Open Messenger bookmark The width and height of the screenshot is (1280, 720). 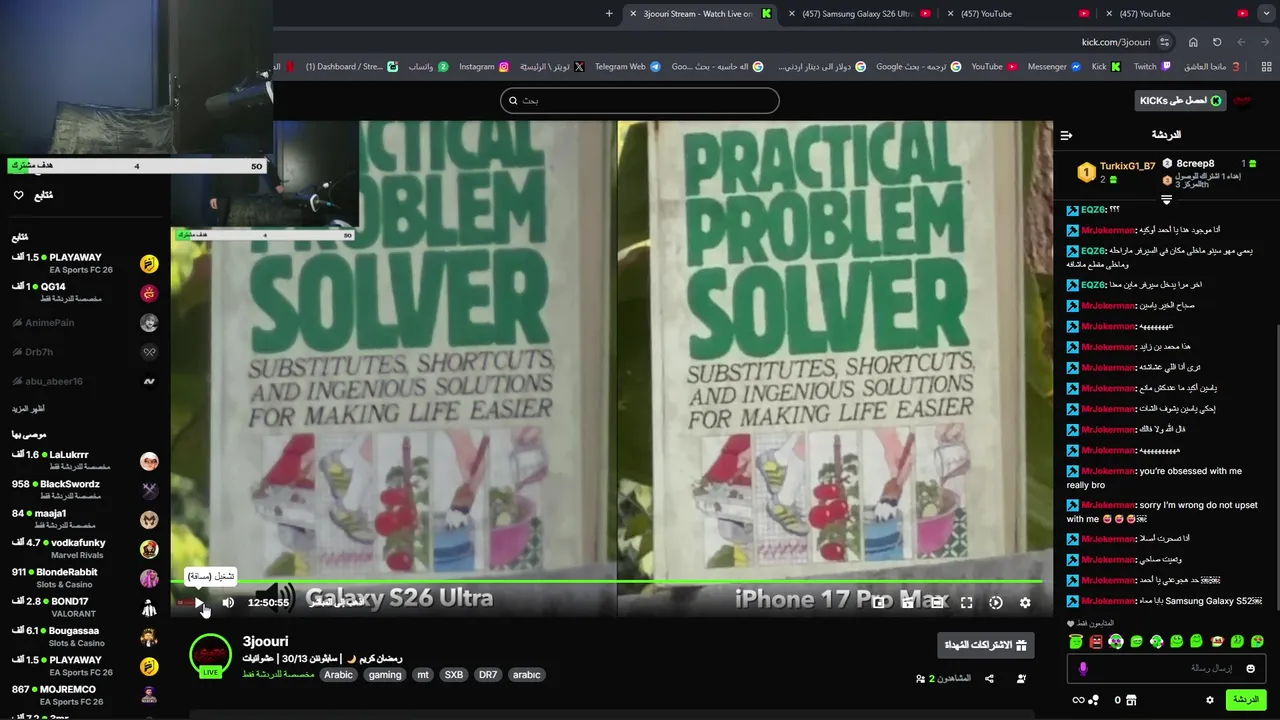pyautogui.click(x=1055, y=67)
